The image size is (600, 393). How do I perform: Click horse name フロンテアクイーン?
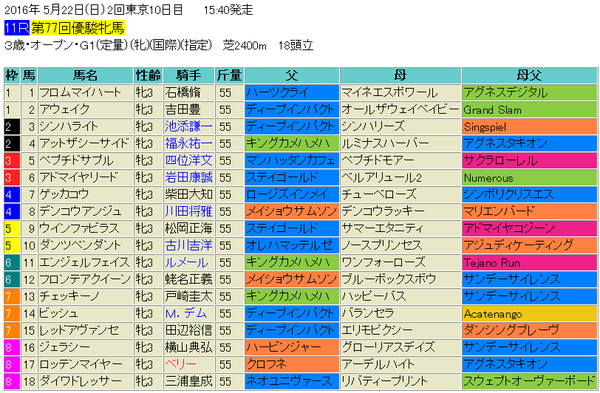pyautogui.click(x=85, y=279)
